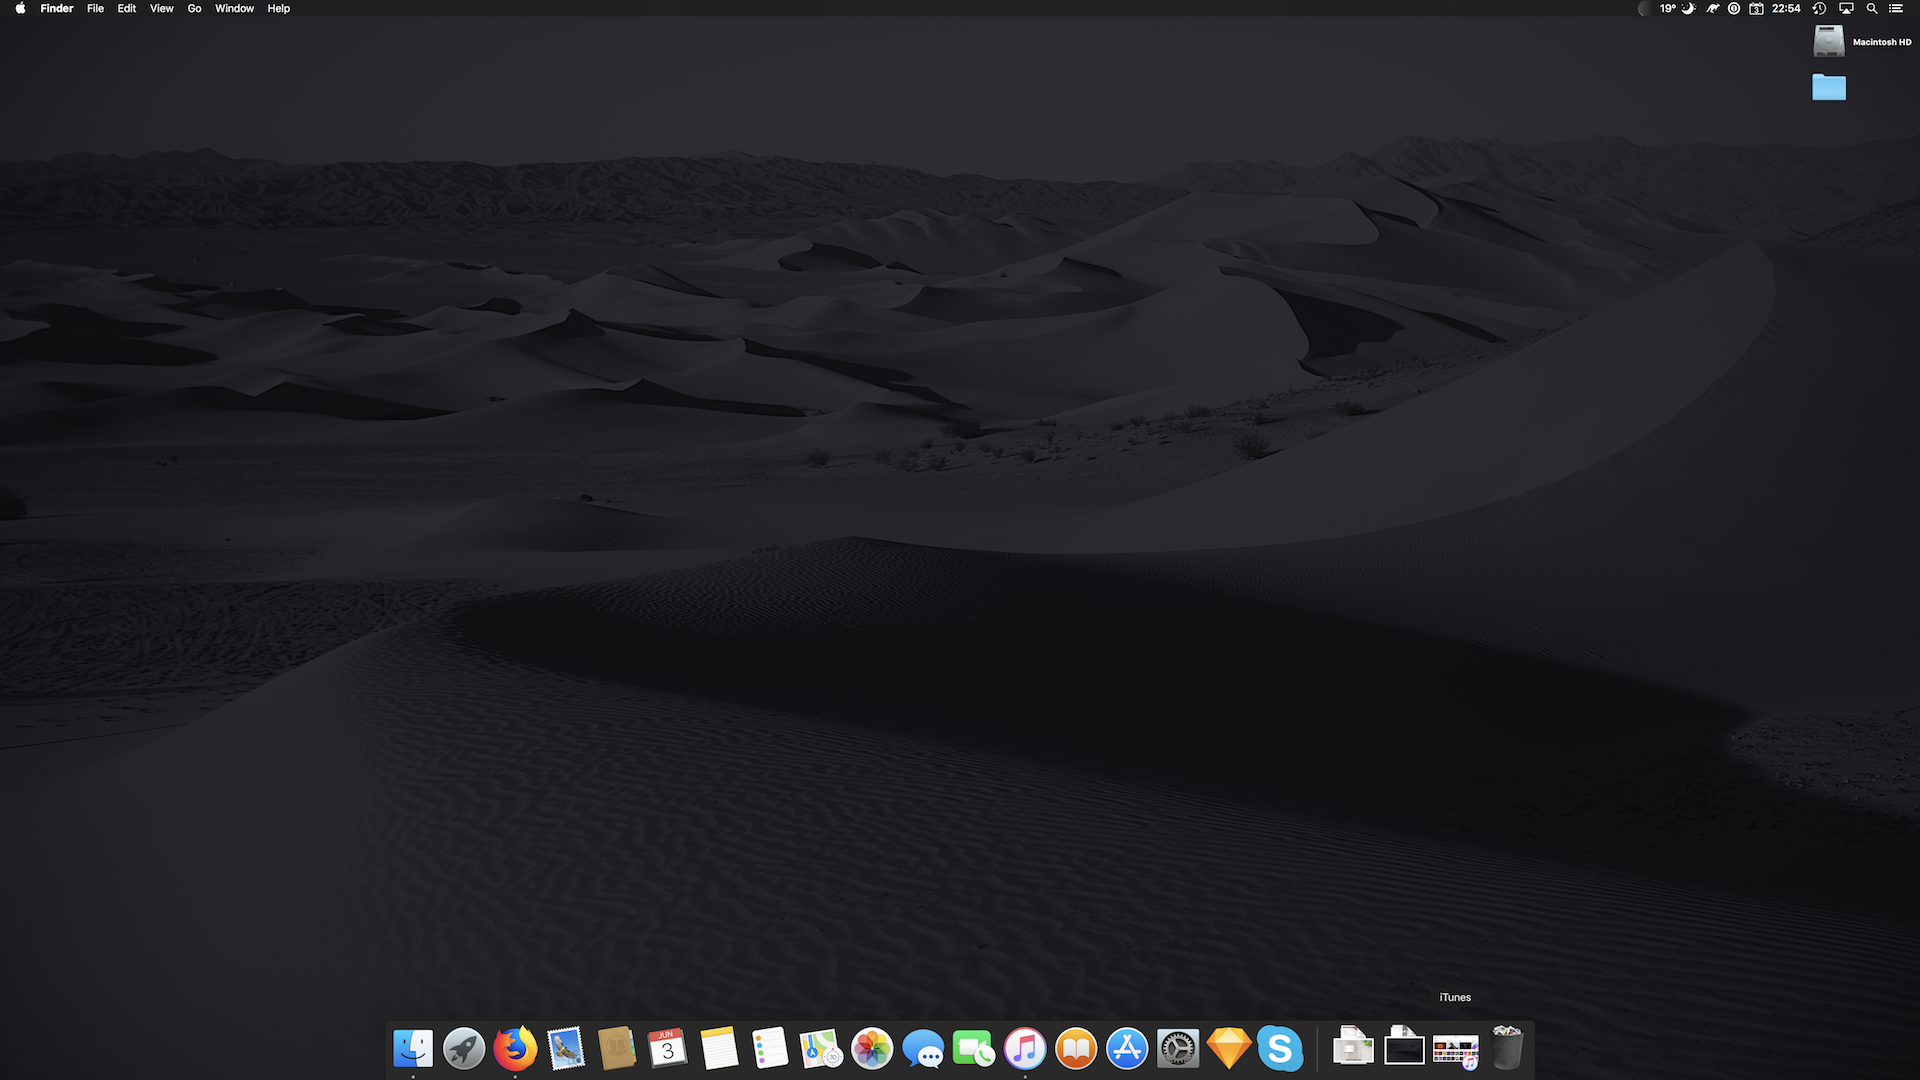Screen dimensions: 1920x1080
Task: Open Time Machine status menu
Action: pos(1819,8)
